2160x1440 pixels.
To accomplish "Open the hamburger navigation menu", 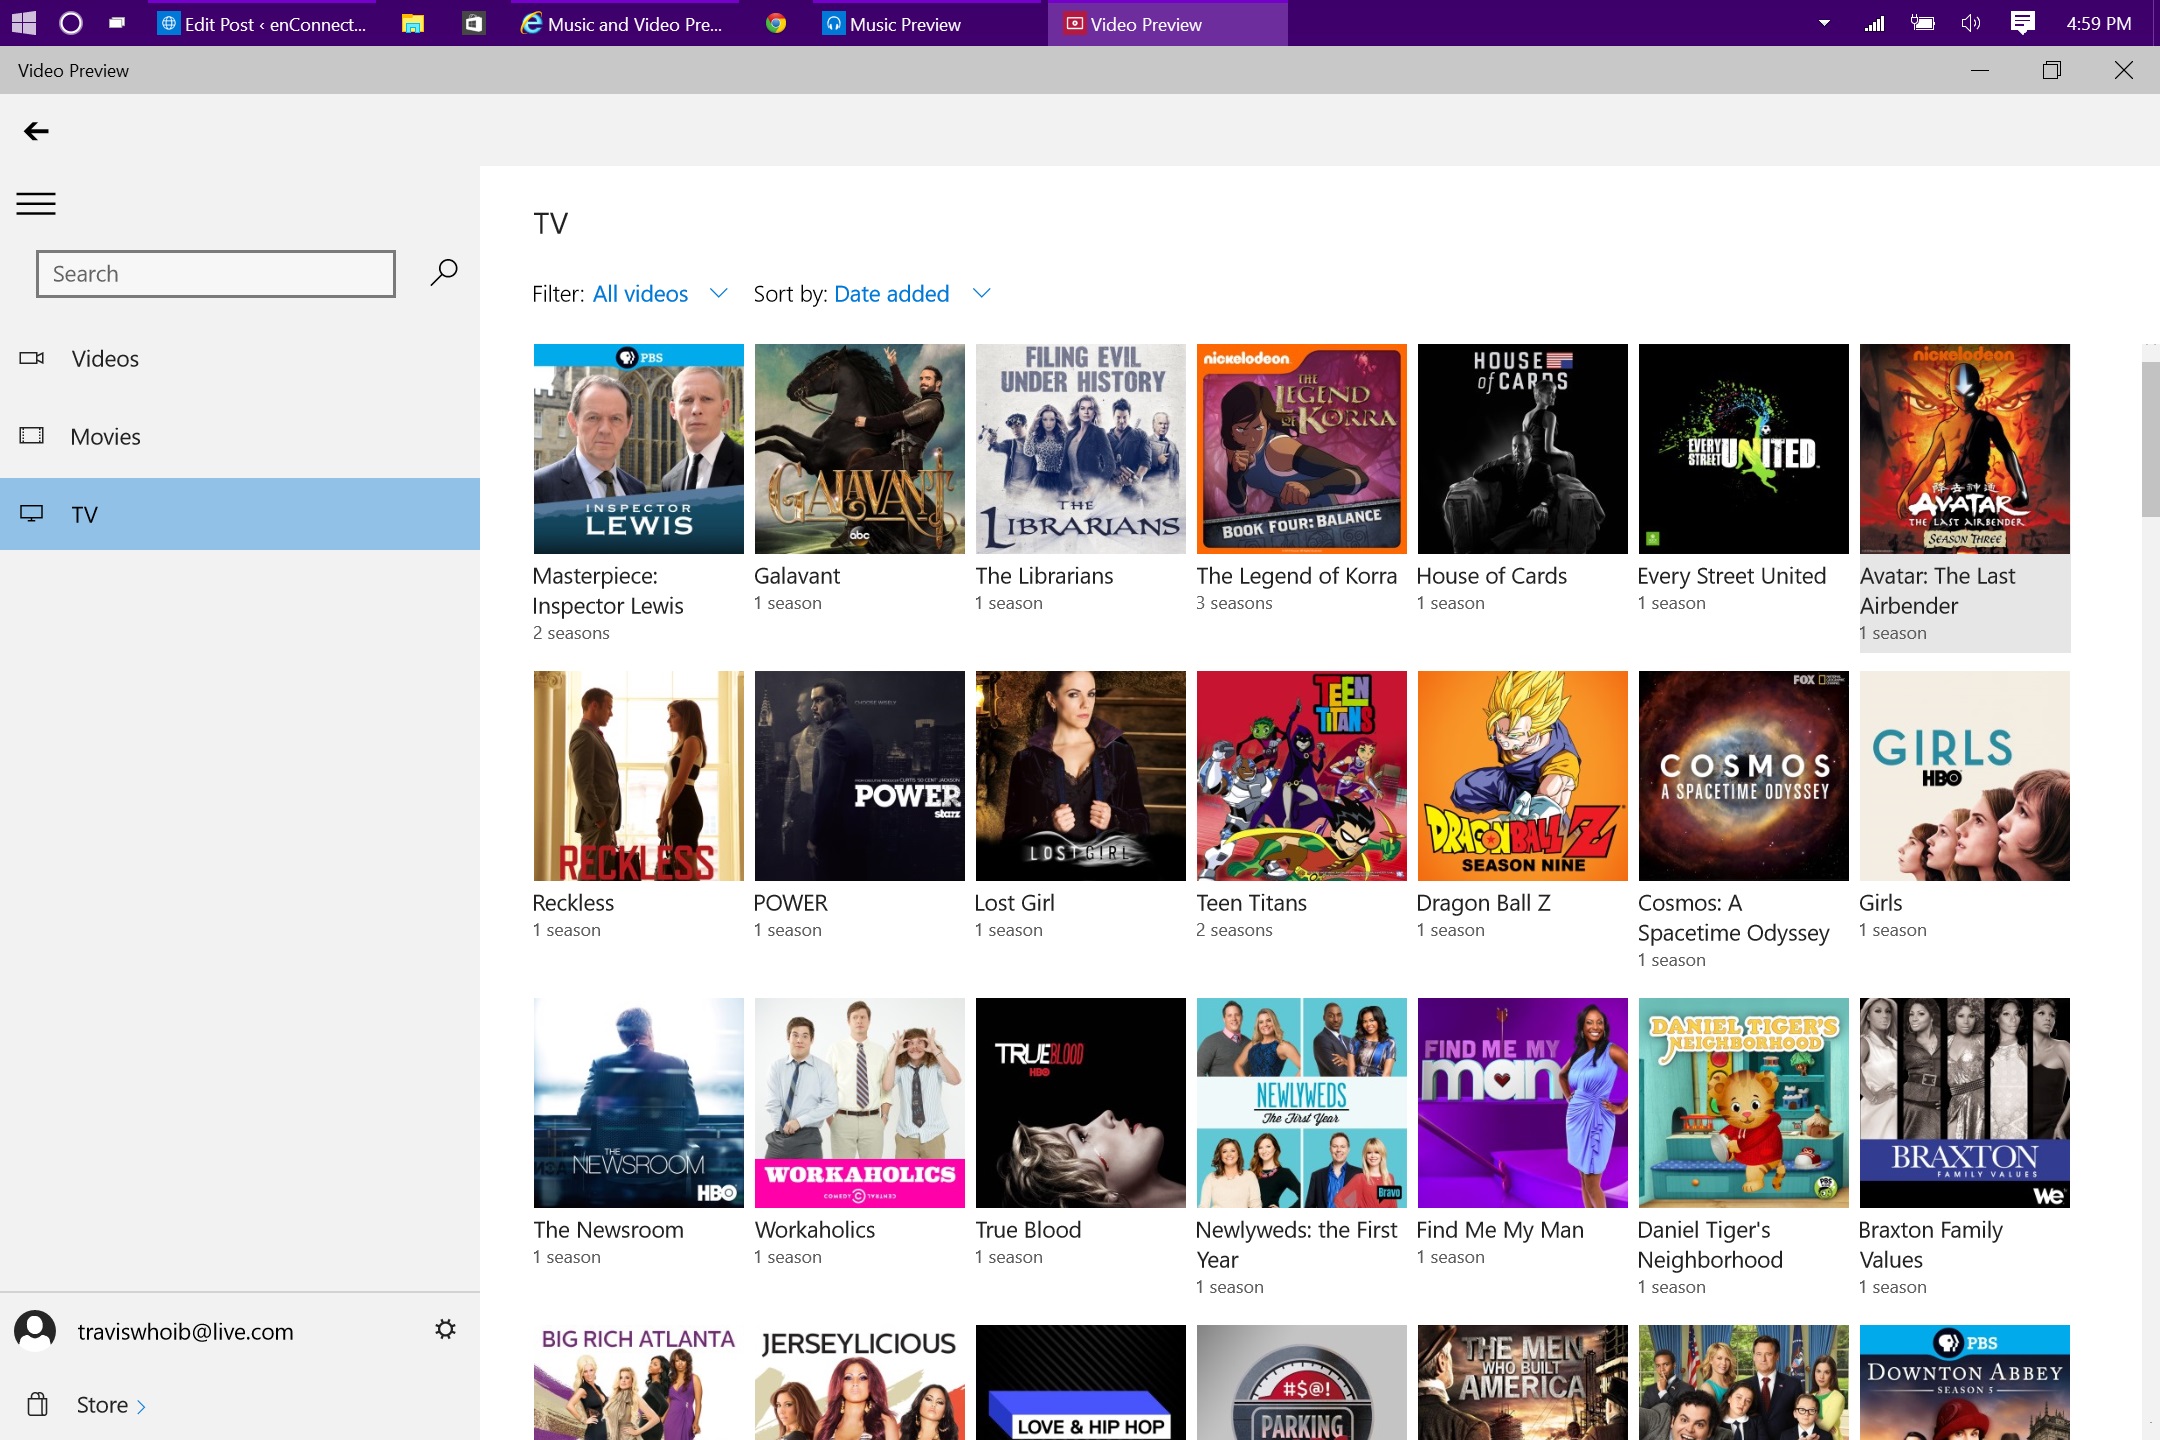I will pos(36,204).
